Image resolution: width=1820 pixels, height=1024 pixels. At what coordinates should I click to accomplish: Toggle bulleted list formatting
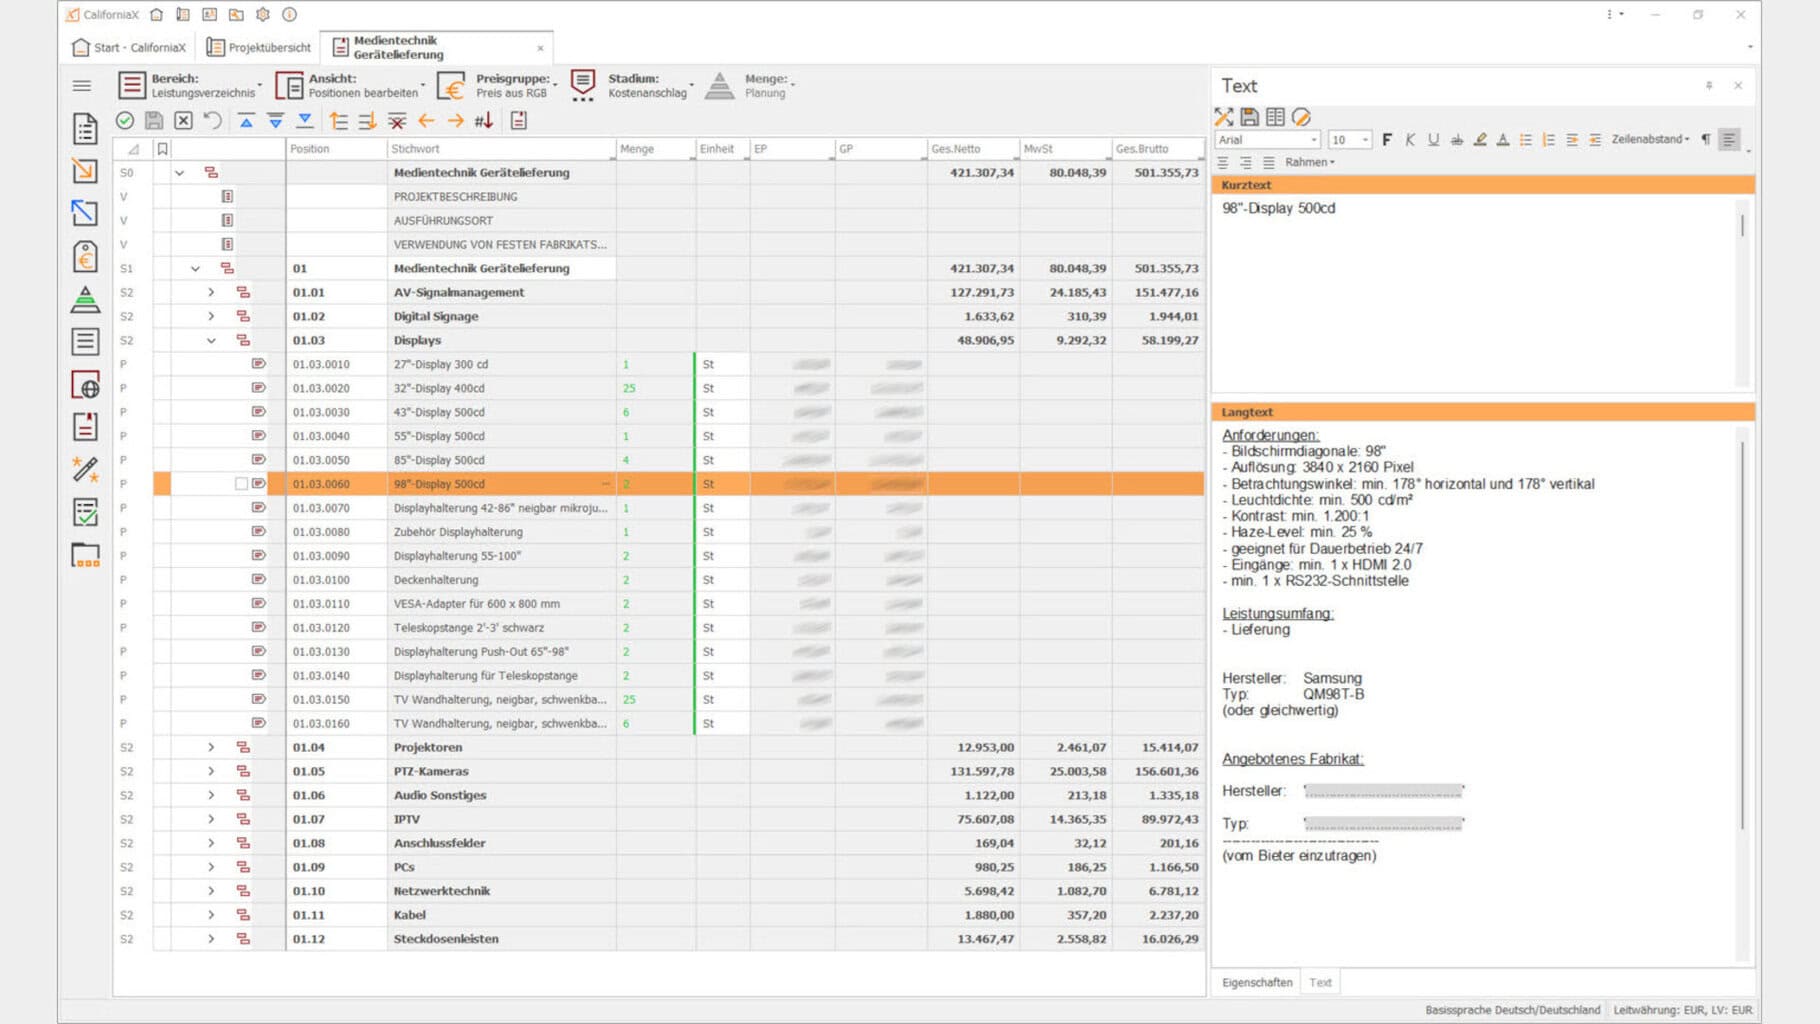point(1525,140)
